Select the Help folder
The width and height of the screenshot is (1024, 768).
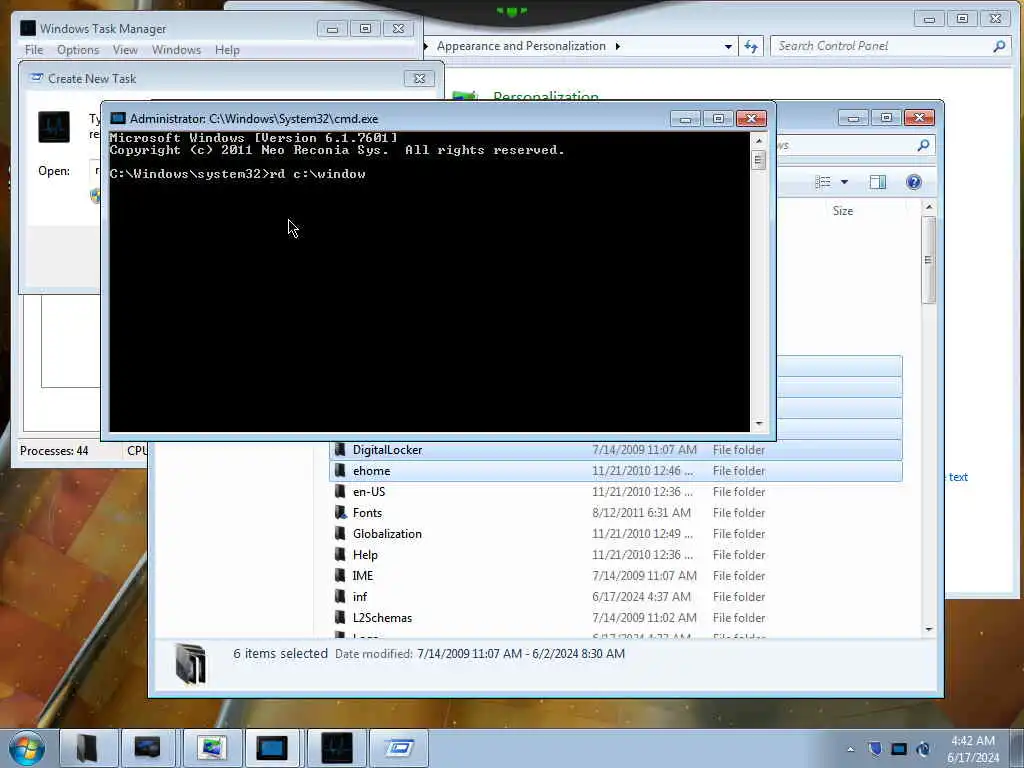(616, 554)
